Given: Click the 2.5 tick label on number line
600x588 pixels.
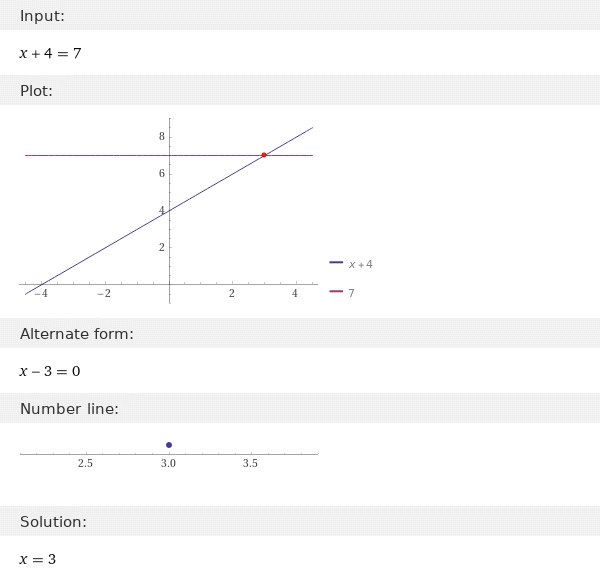Looking at the screenshot, I should 85,464.
